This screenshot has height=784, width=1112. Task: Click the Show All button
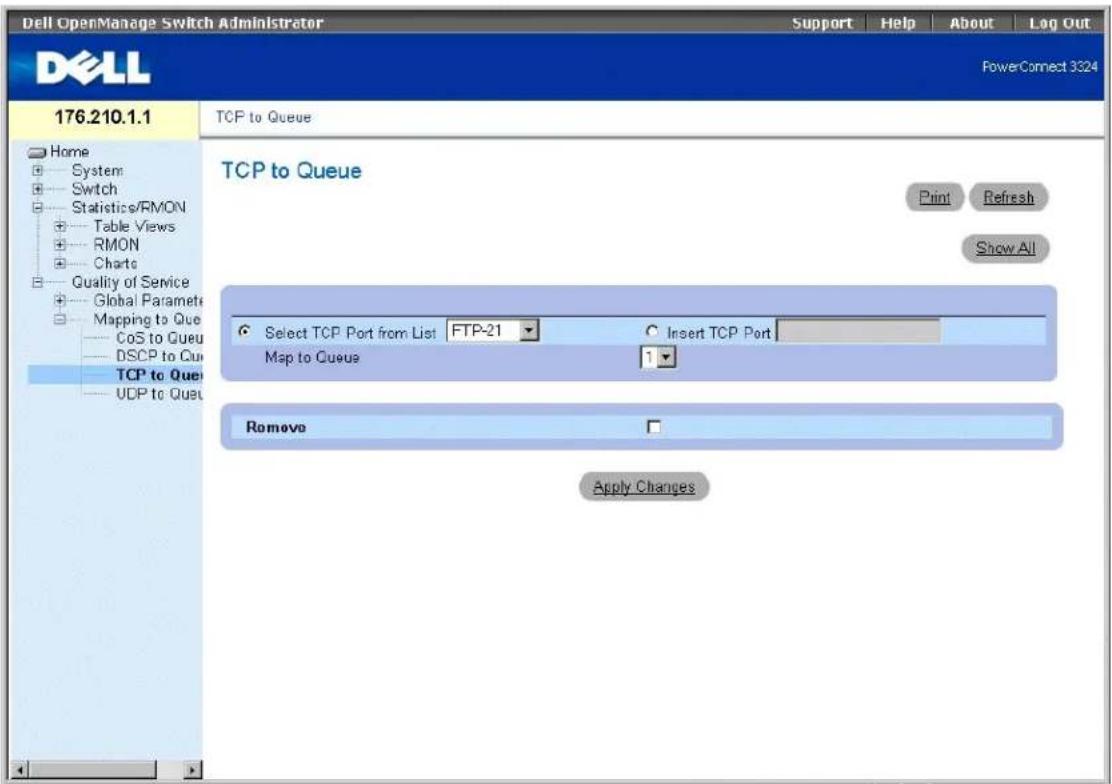[1005, 248]
